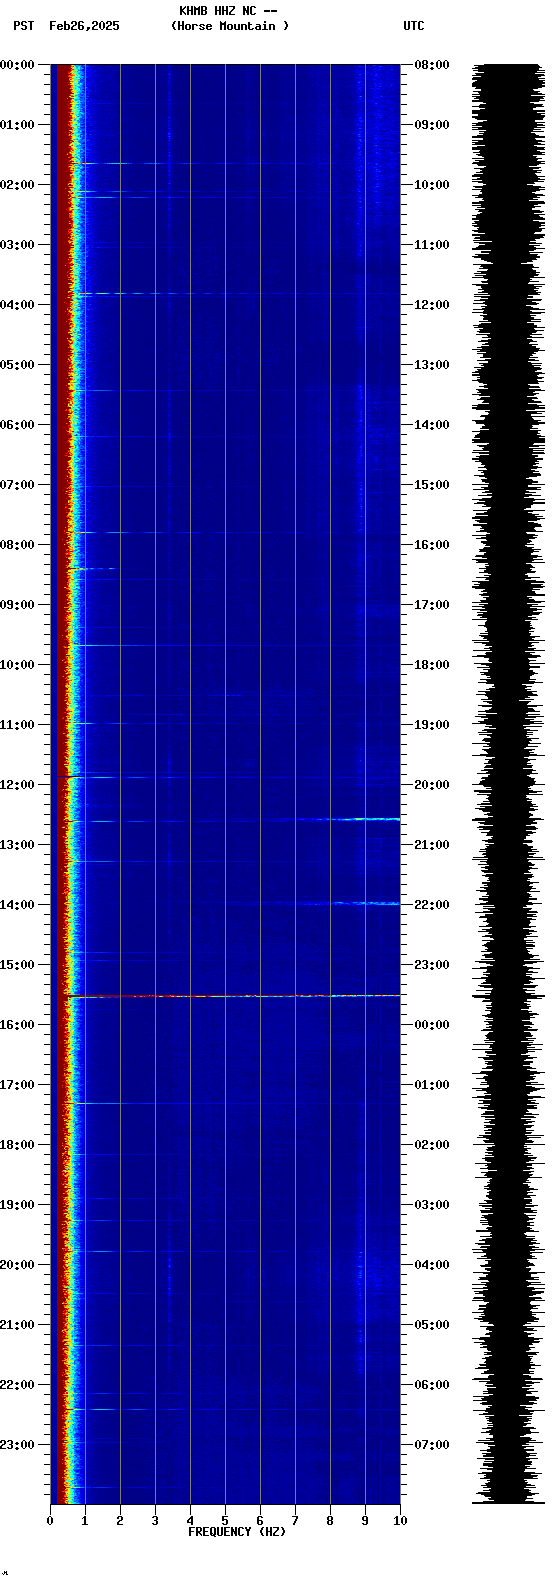Click the frequency axis tick '5'

[225, 1521]
